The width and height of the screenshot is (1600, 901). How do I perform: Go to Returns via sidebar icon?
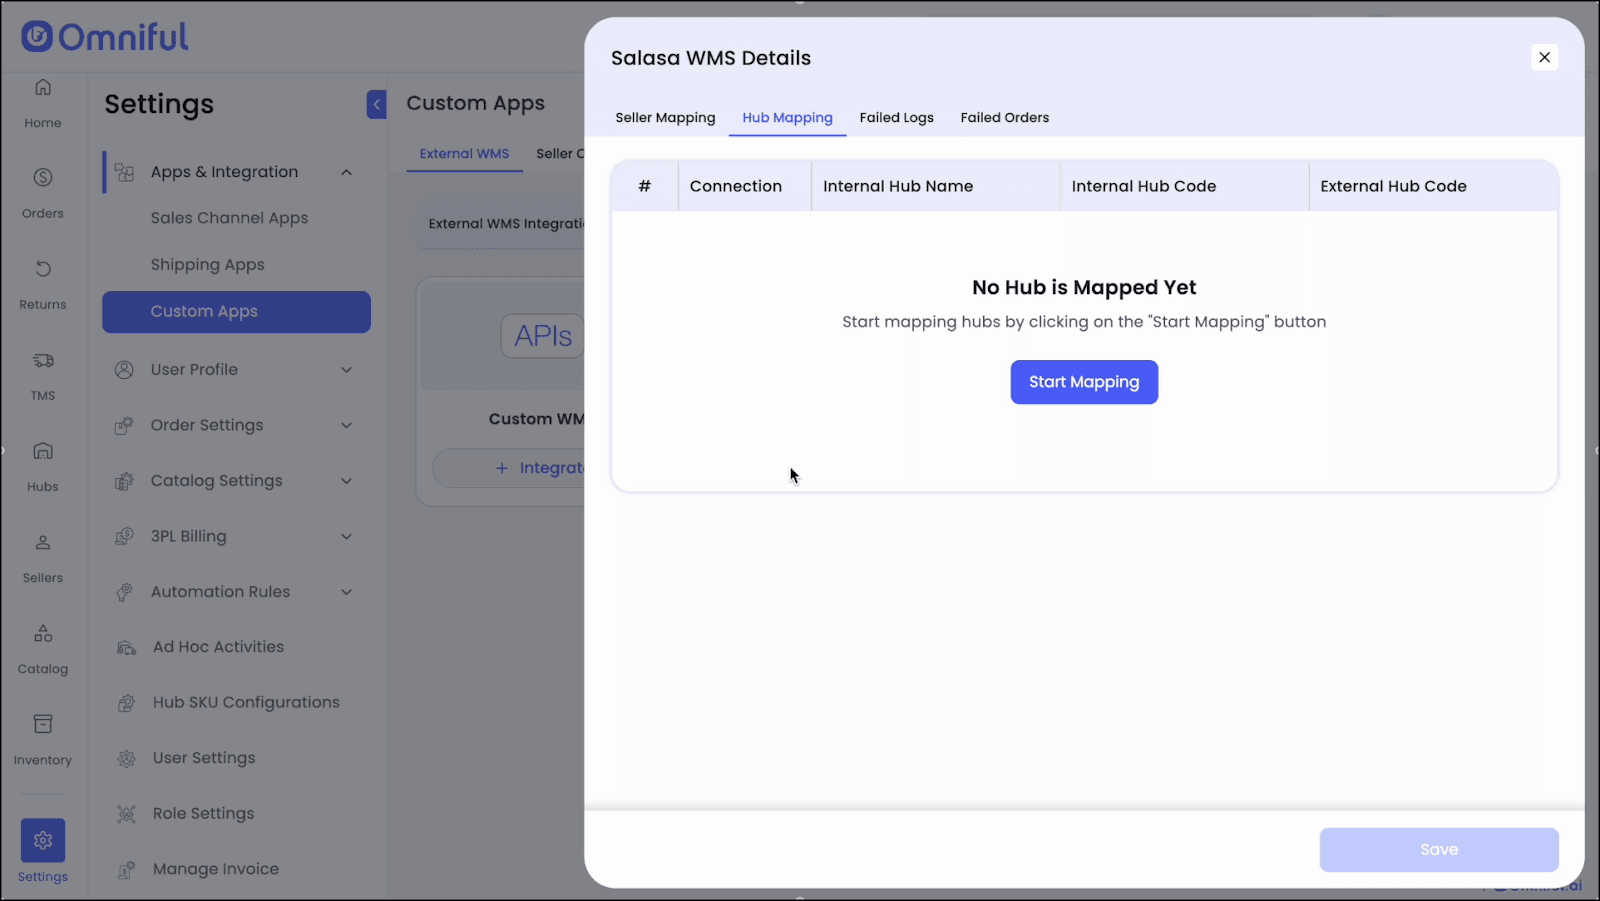(43, 269)
